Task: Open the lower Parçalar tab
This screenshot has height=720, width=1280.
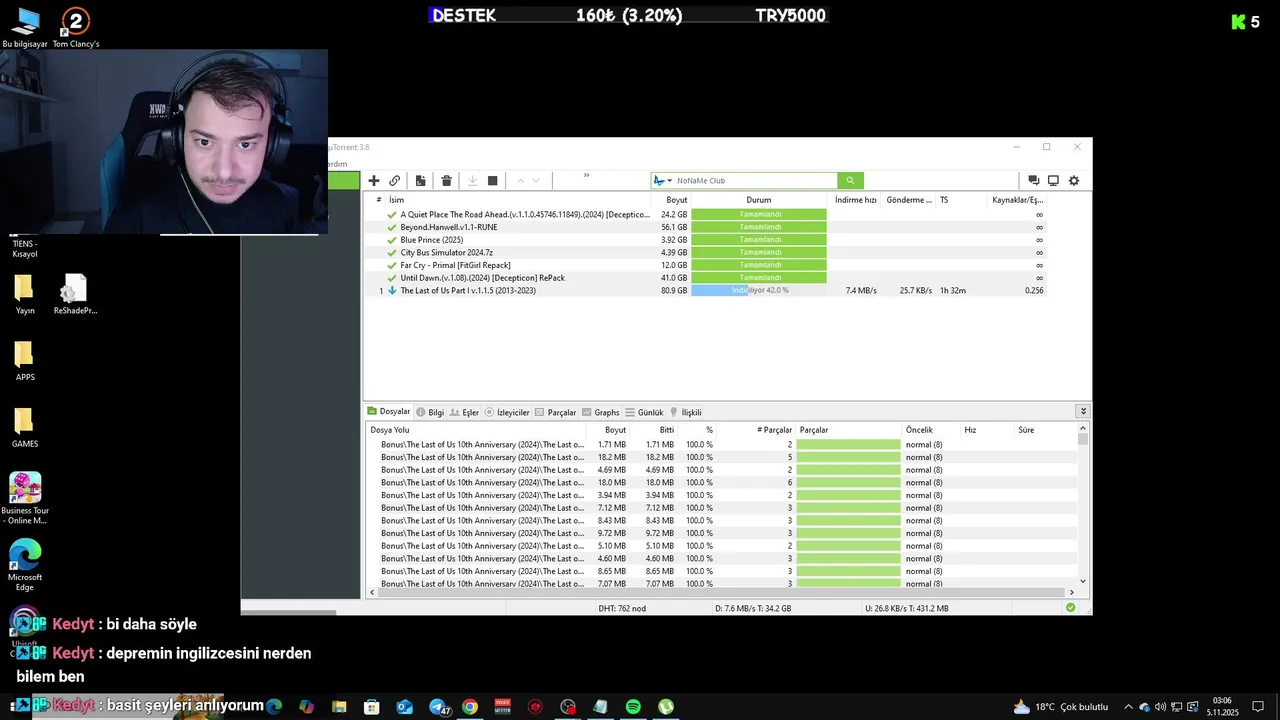Action: point(555,412)
